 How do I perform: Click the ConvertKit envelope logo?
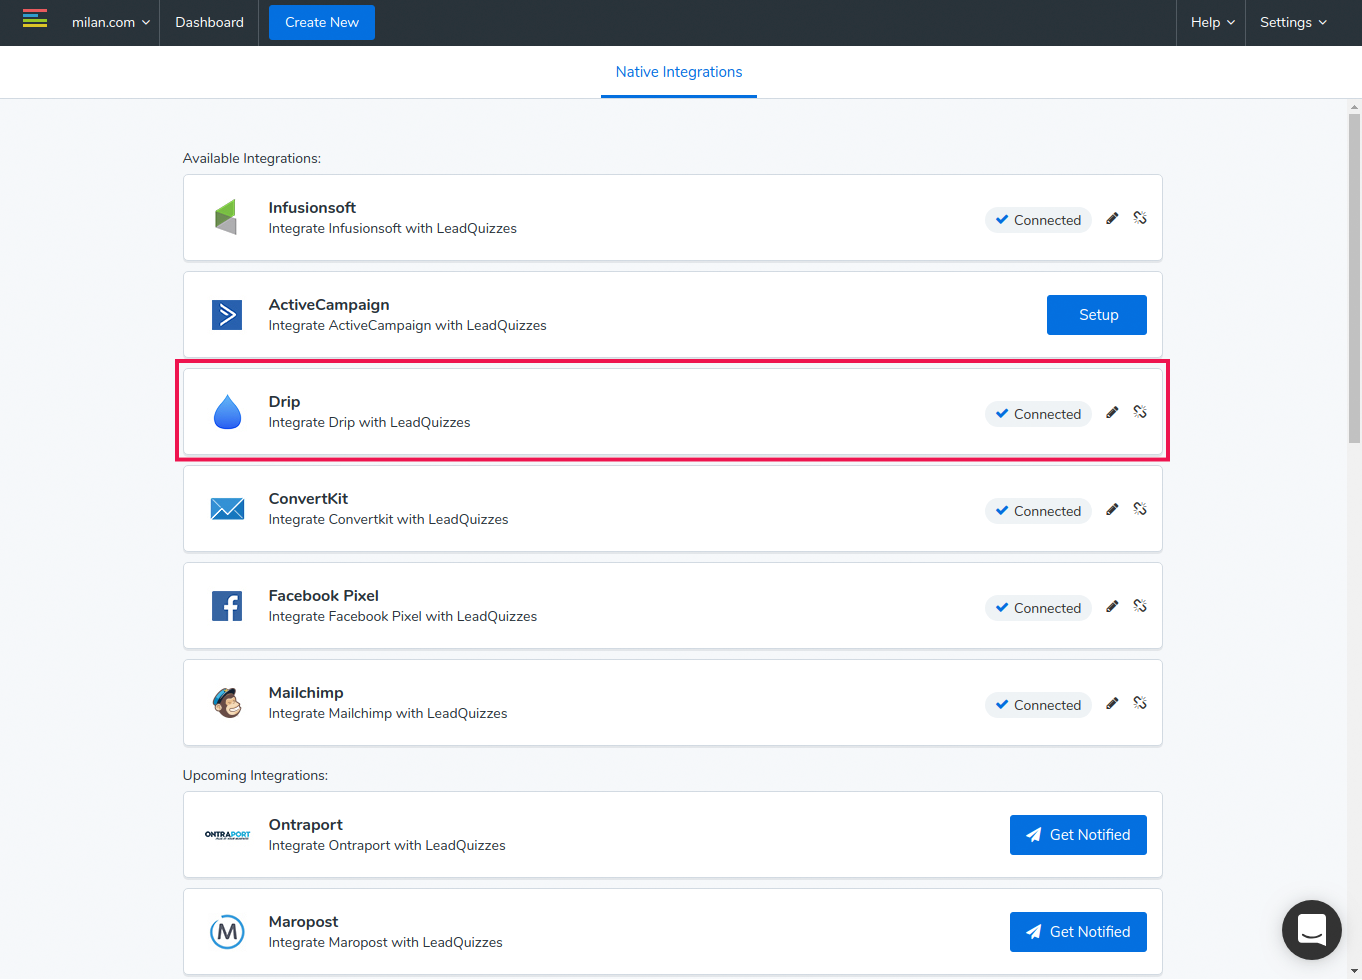tap(228, 509)
